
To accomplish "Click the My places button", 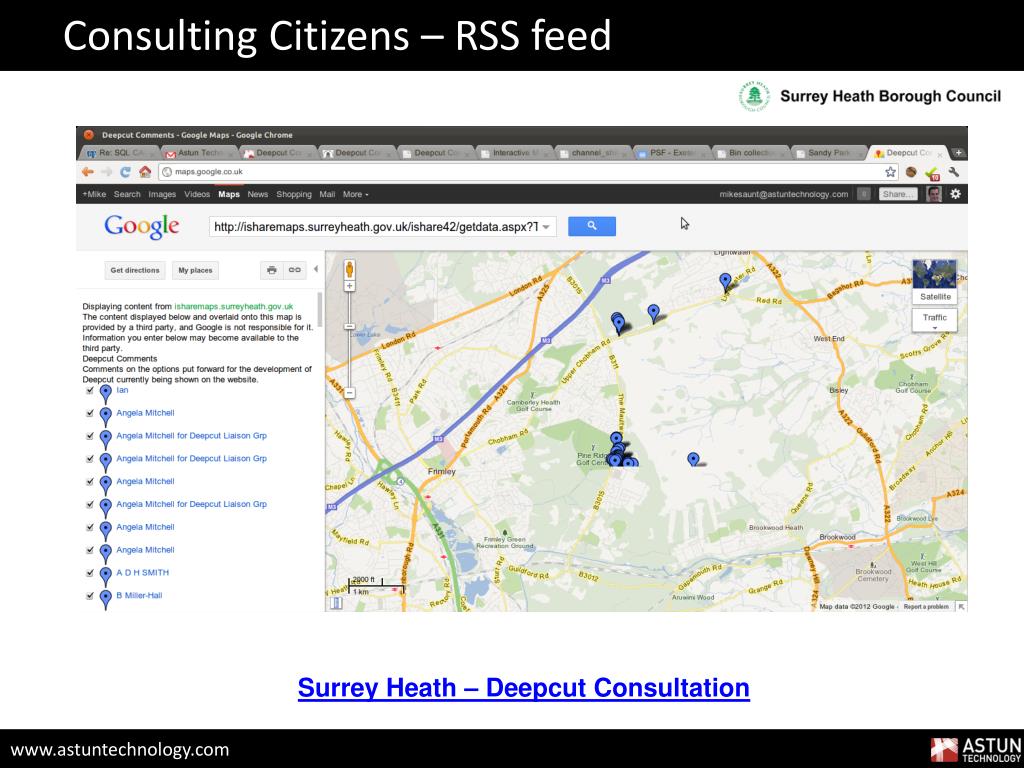I will pyautogui.click(x=195, y=270).
